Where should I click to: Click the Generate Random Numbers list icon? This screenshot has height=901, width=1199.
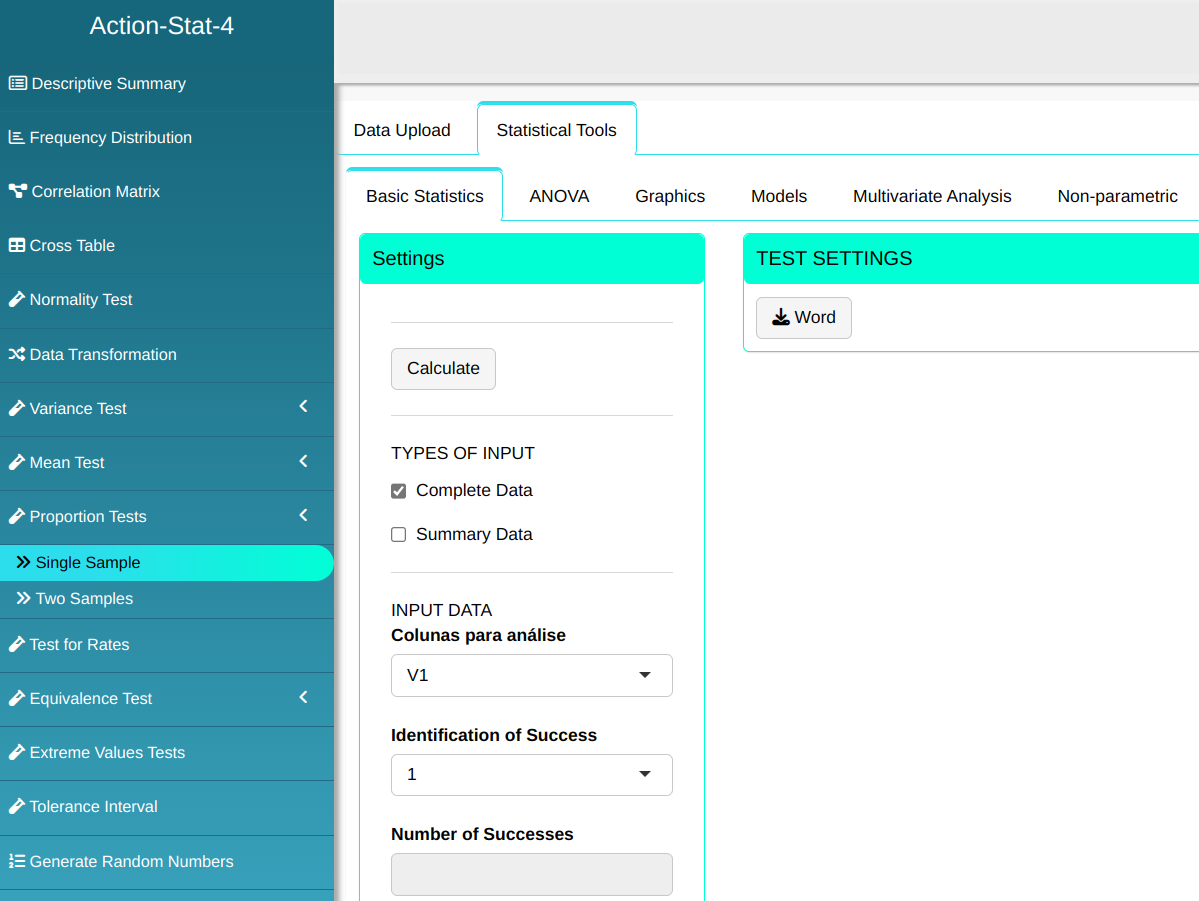[16, 862]
